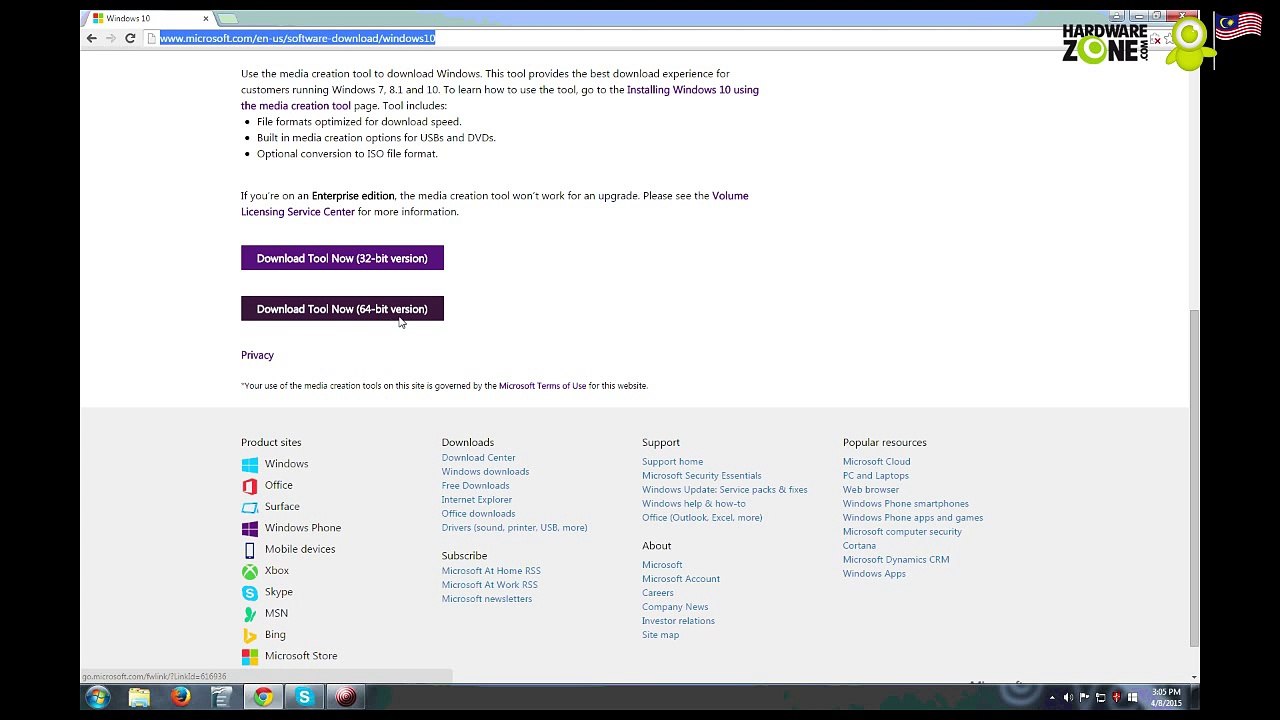1280x720 pixels.
Task: Open the Privacy link
Action: pyautogui.click(x=257, y=355)
